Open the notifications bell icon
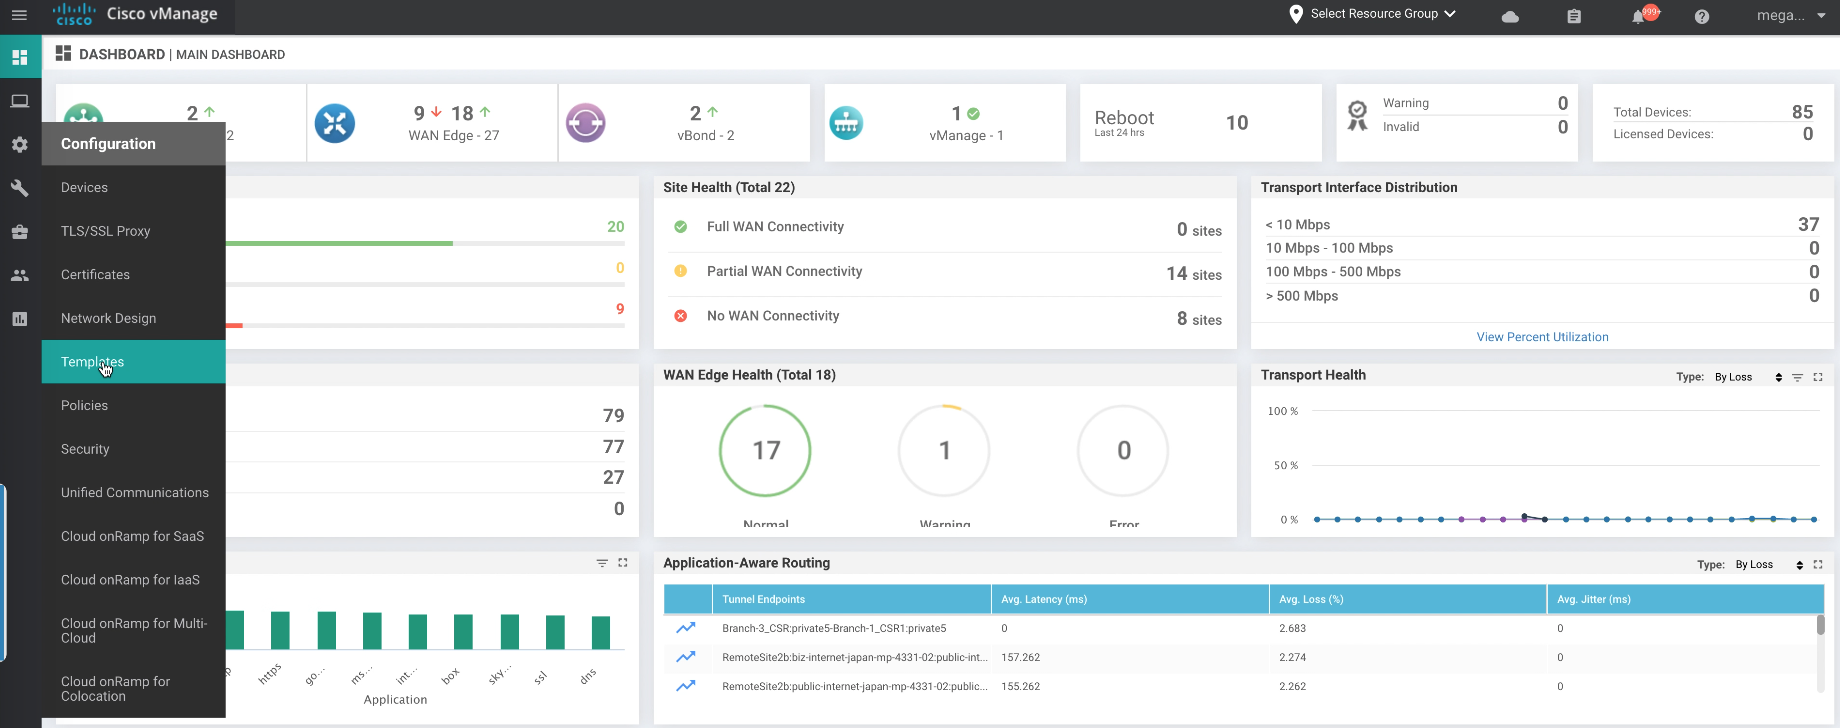This screenshot has width=1840, height=728. (1640, 16)
